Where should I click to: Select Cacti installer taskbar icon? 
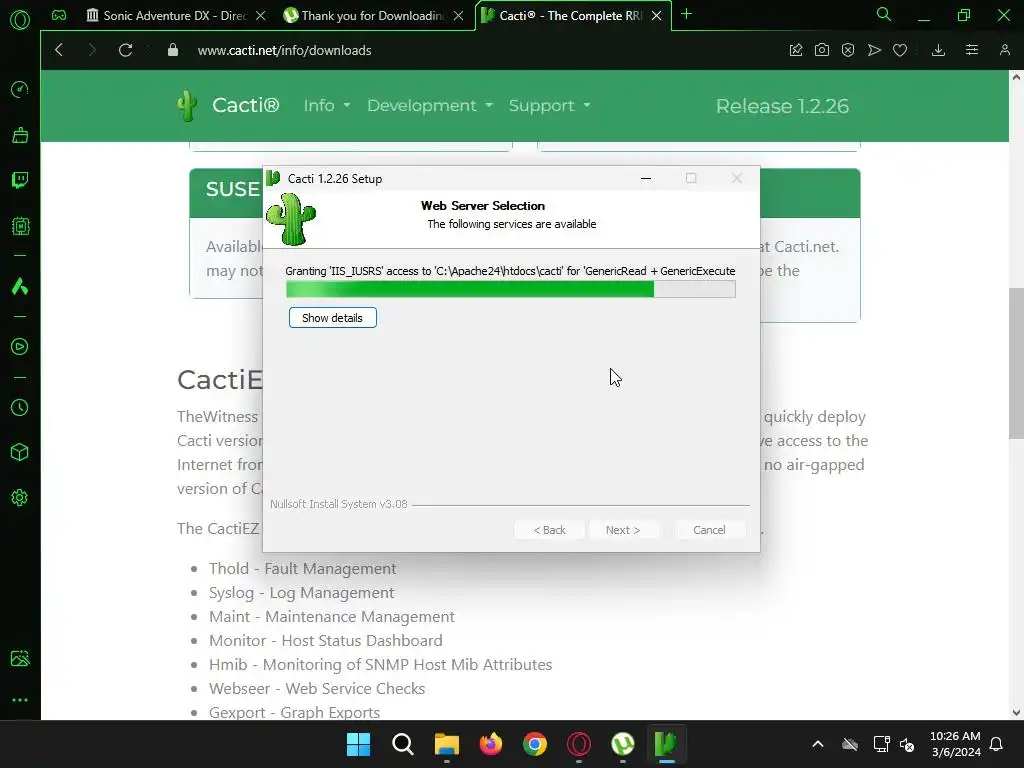coord(666,744)
